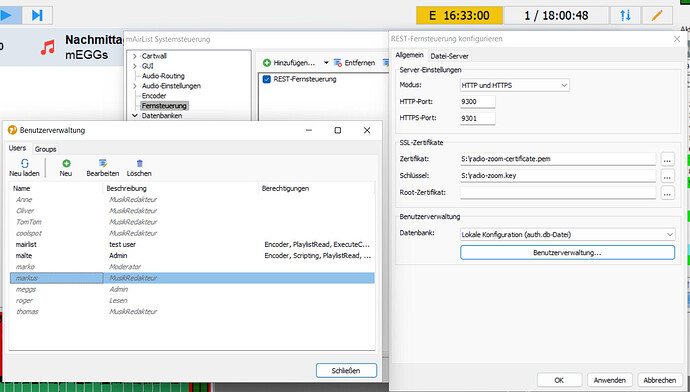
Task: Click the Löschen trash icon
Action: 139,164
